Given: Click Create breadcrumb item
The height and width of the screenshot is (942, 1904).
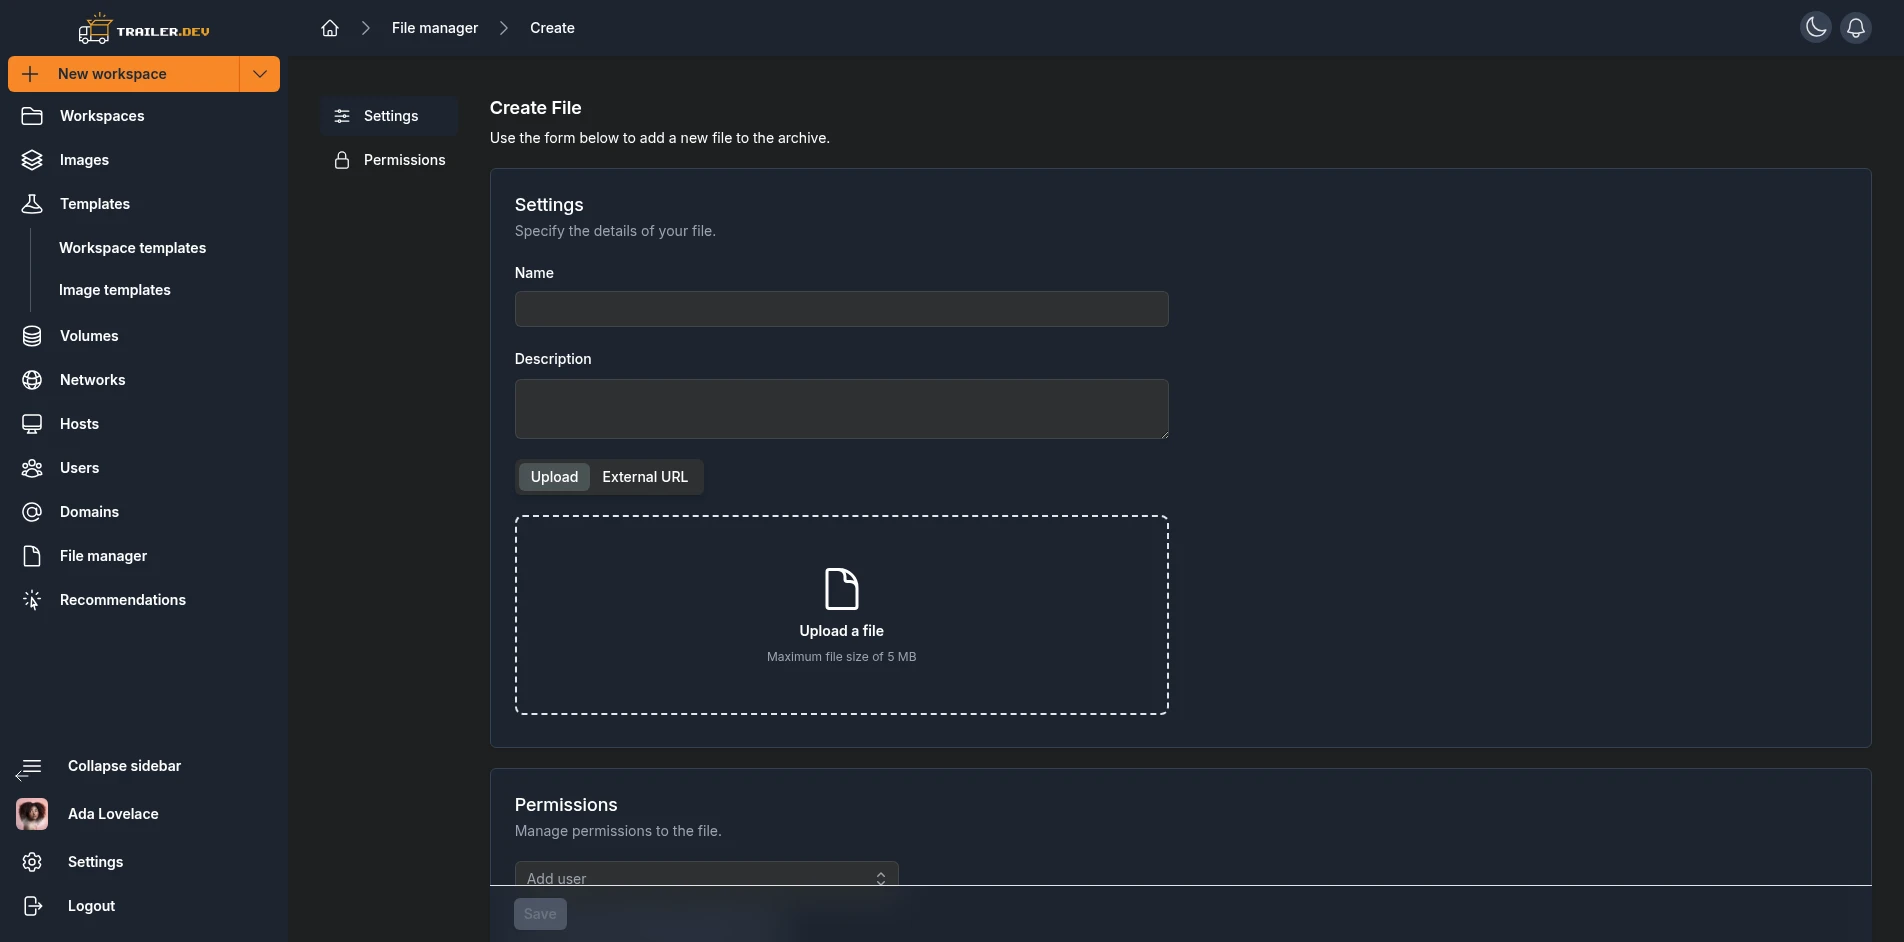Looking at the screenshot, I should (552, 28).
